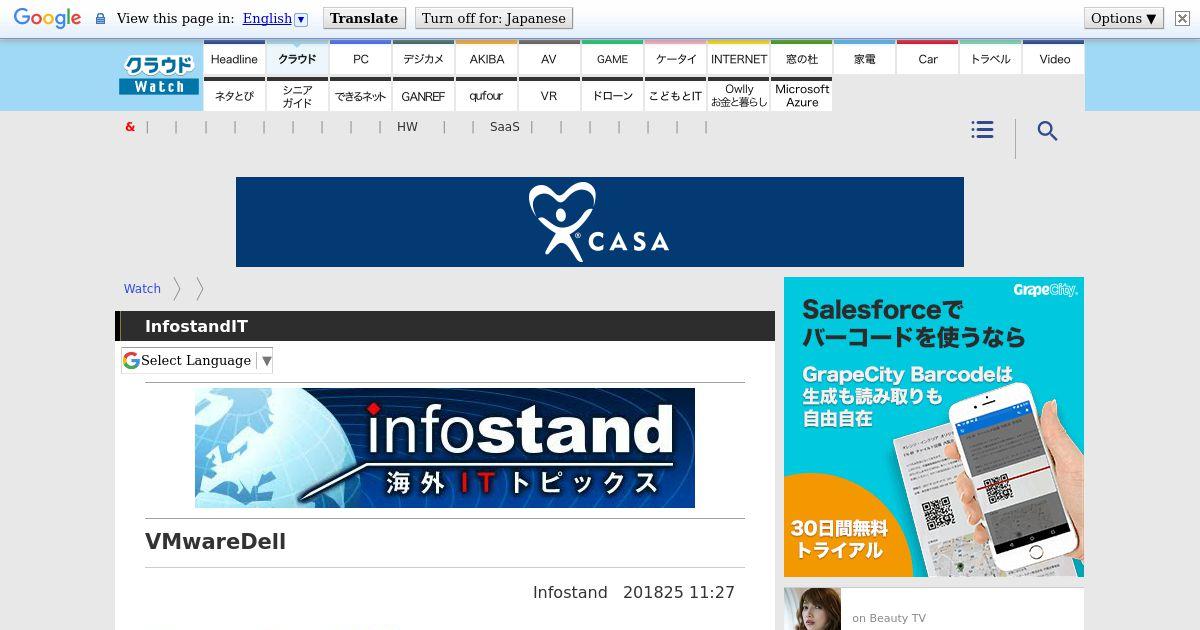Open the Owlly お金と暮らし tab
This screenshot has height=630, width=1200.
click(738, 95)
